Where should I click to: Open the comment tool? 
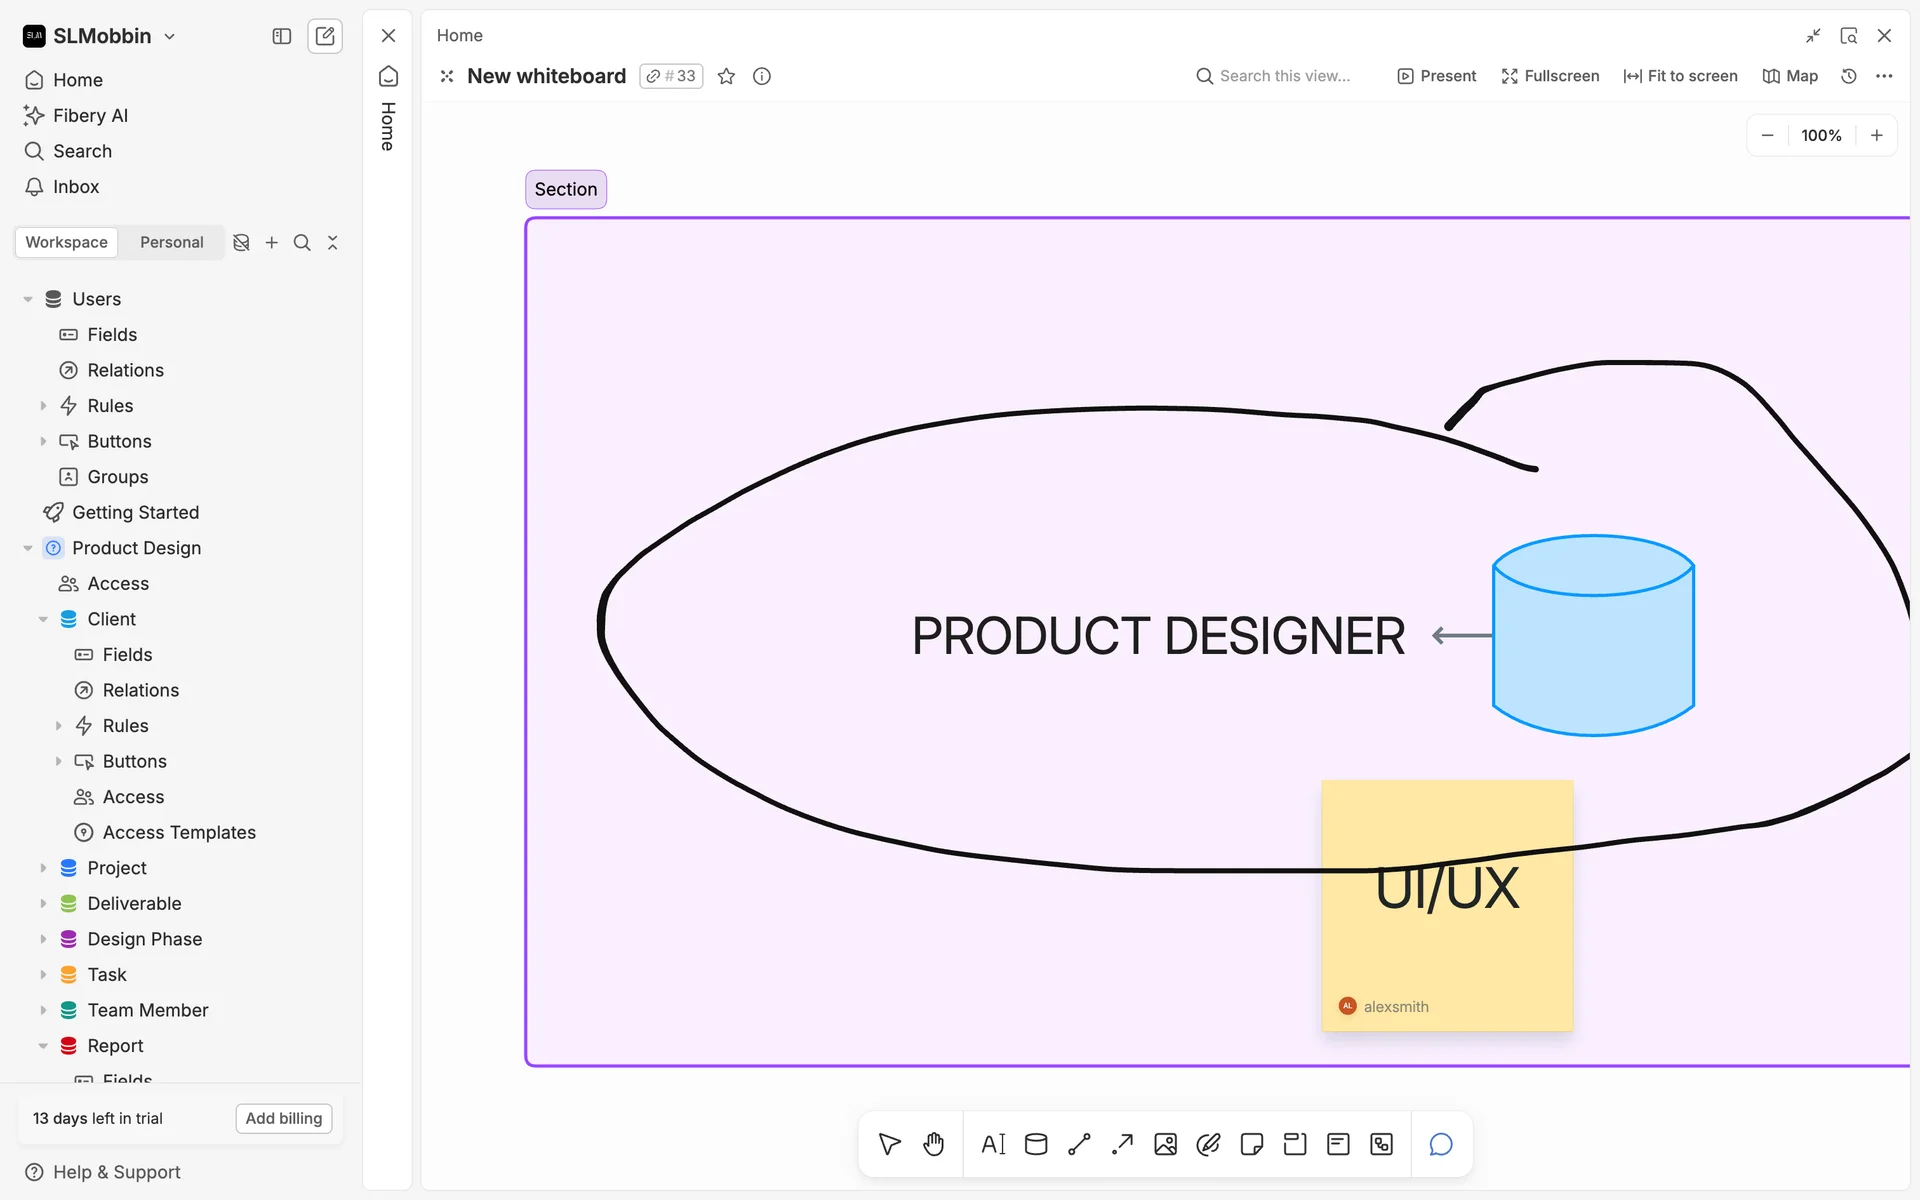(1440, 1144)
